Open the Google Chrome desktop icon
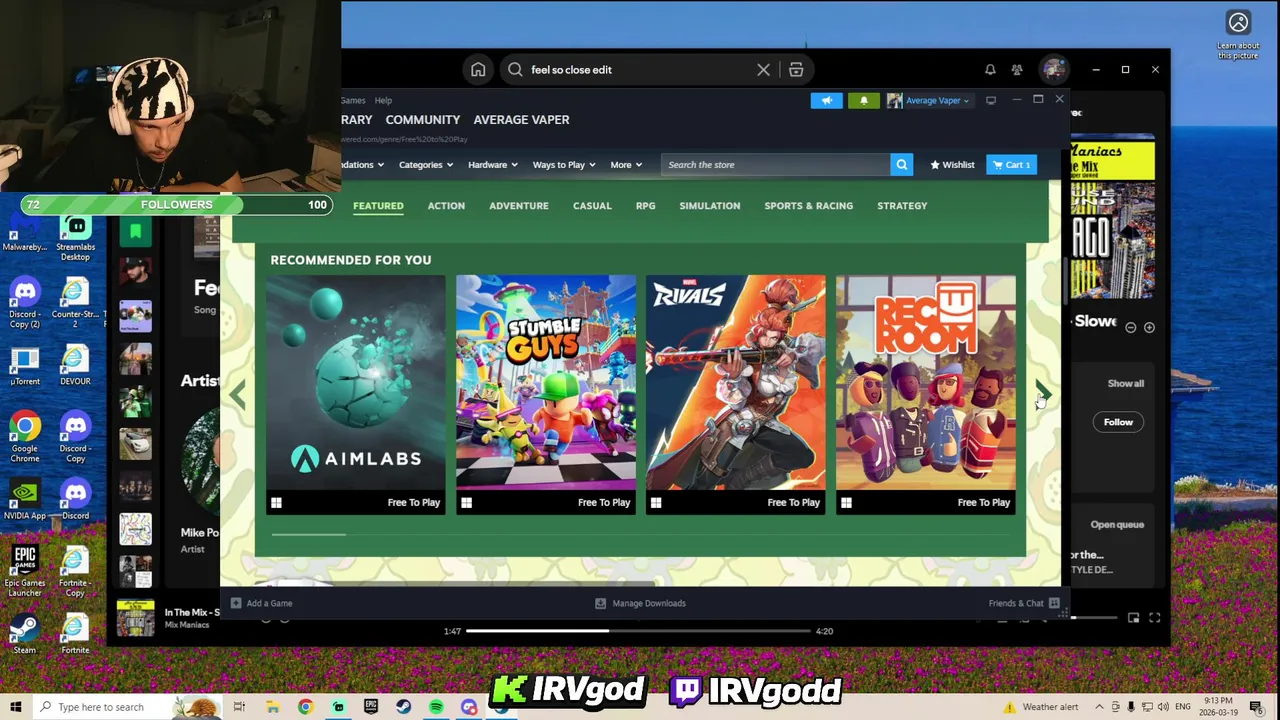This screenshot has width=1280, height=720. pos(25,438)
